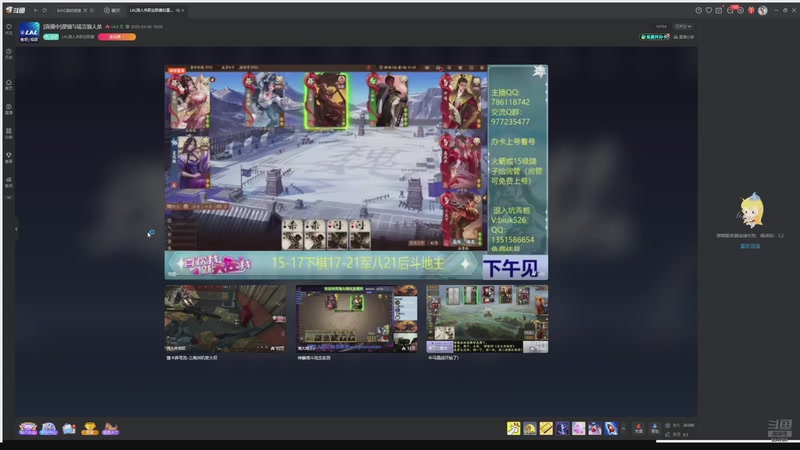The image size is (800, 450).
Task: Open the backpack button beside recharge
Action: (x=655, y=429)
